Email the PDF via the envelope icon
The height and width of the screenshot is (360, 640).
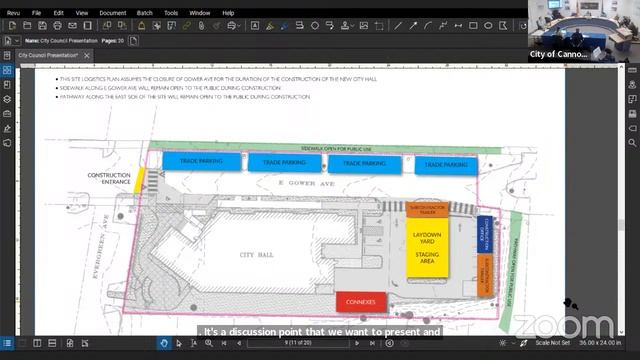(x=73, y=26)
